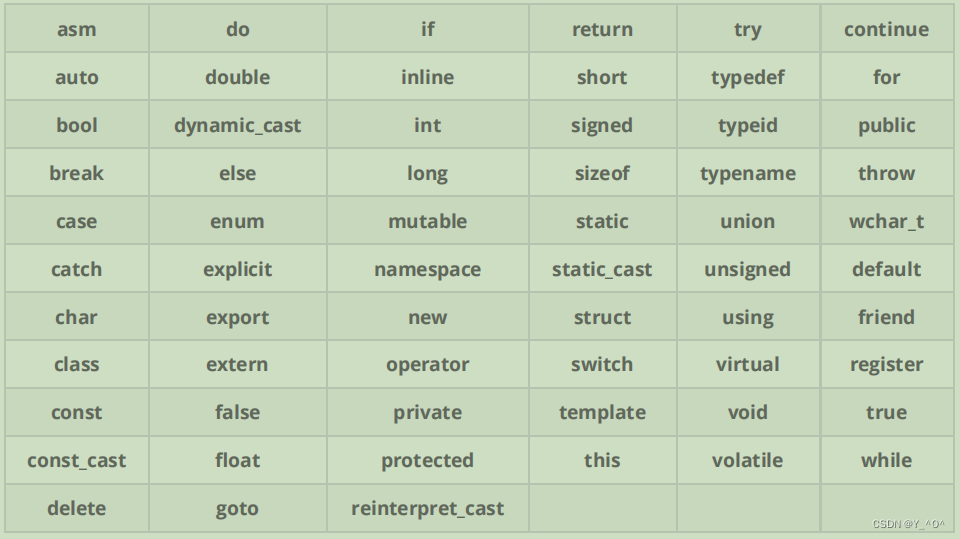The height and width of the screenshot is (539, 960).
Task: Click the "unsigned" keyword
Action: 747,269
